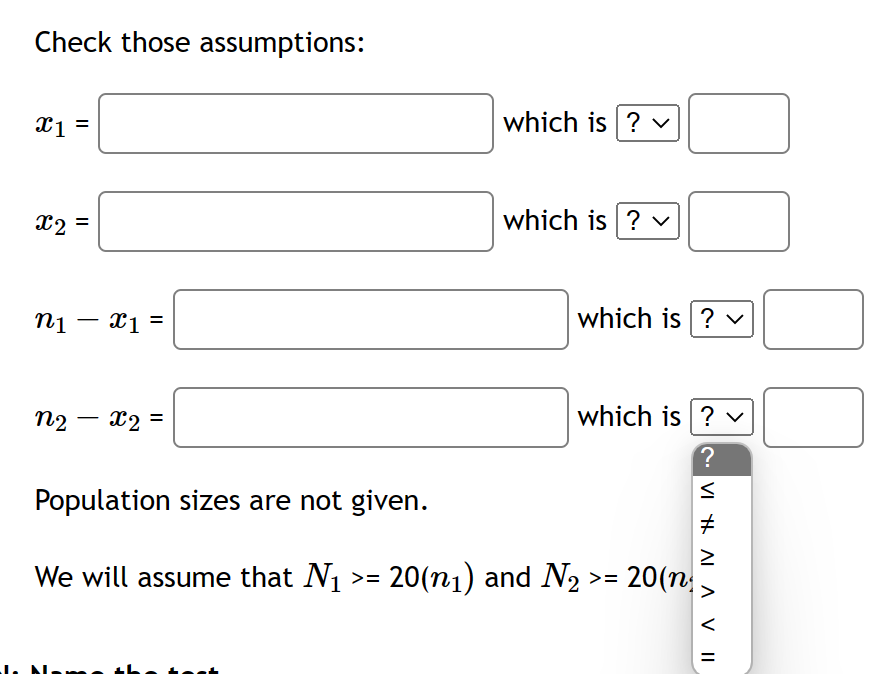
Task: Select the '?' option in open list
Action: coord(722,458)
